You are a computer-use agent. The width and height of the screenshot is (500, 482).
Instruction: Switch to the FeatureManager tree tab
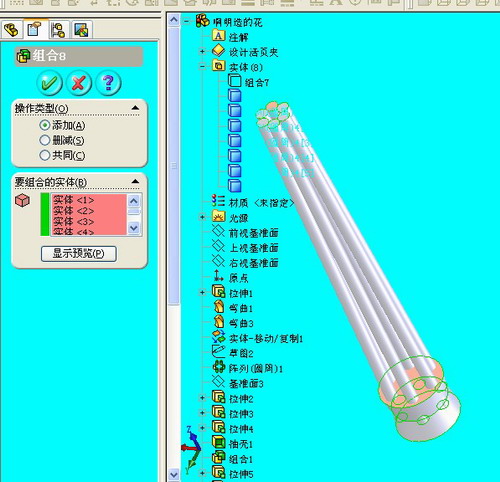(x=12, y=30)
